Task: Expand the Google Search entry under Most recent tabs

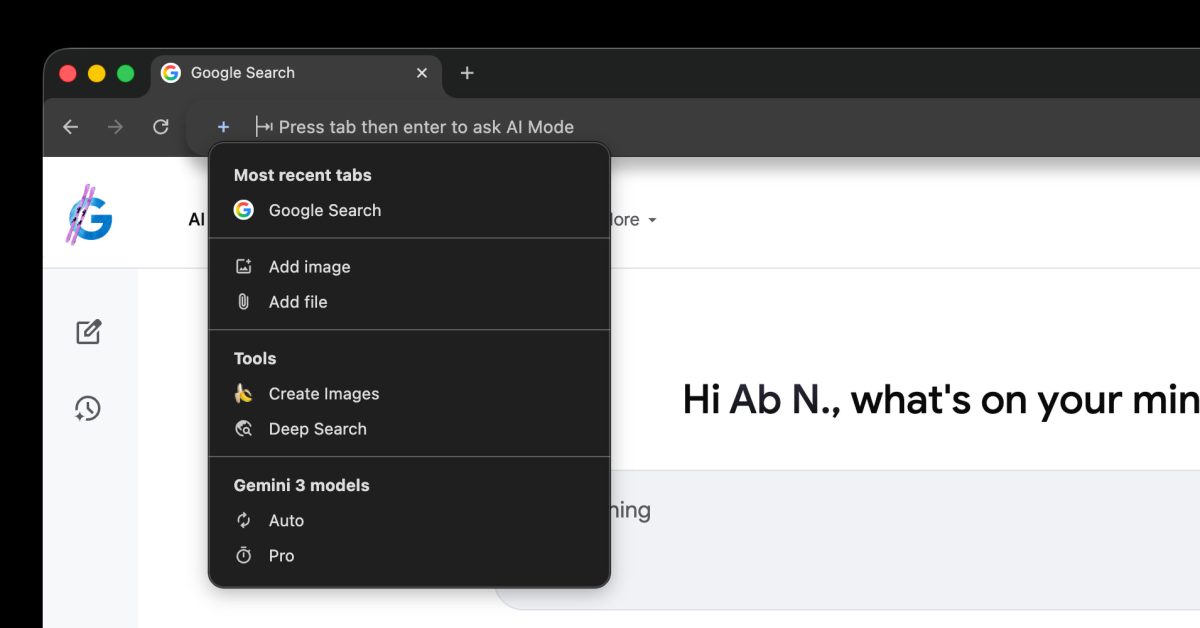Action: pos(324,210)
